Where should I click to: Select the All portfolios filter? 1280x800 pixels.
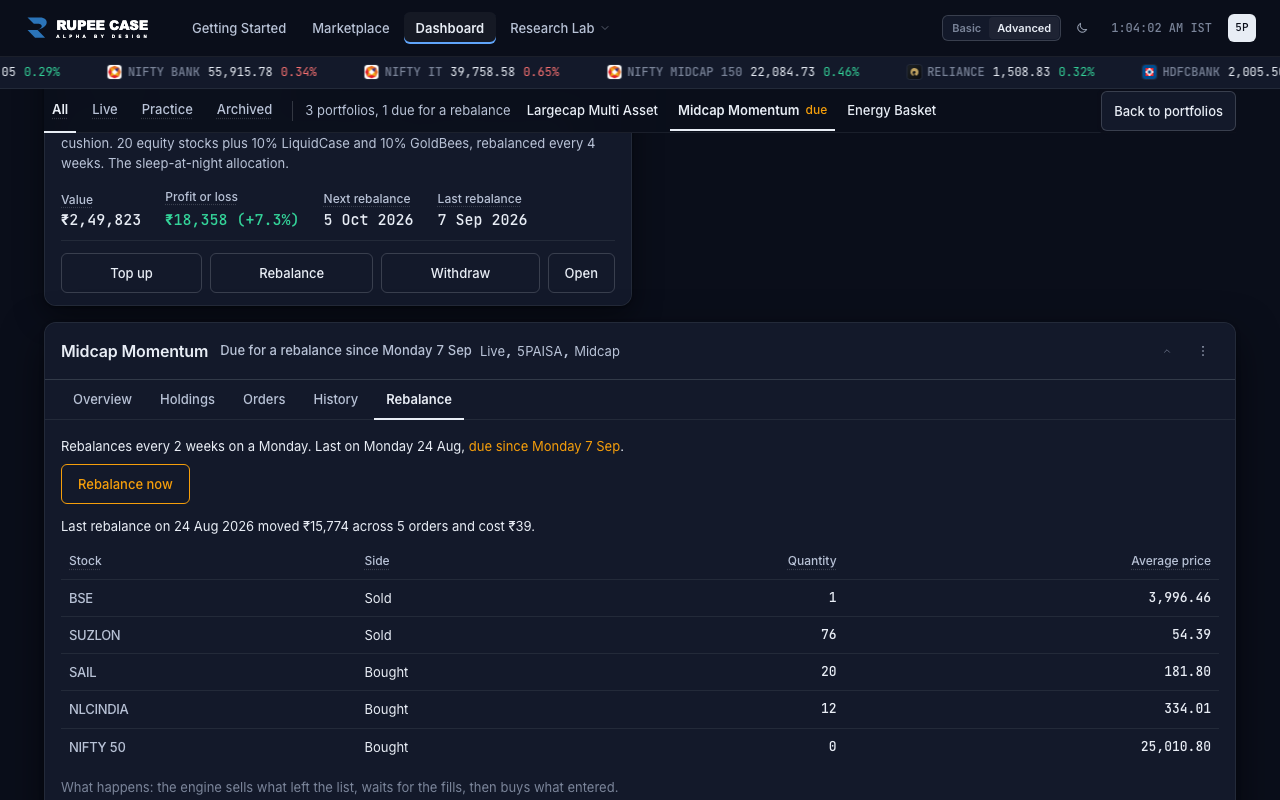[60, 110]
